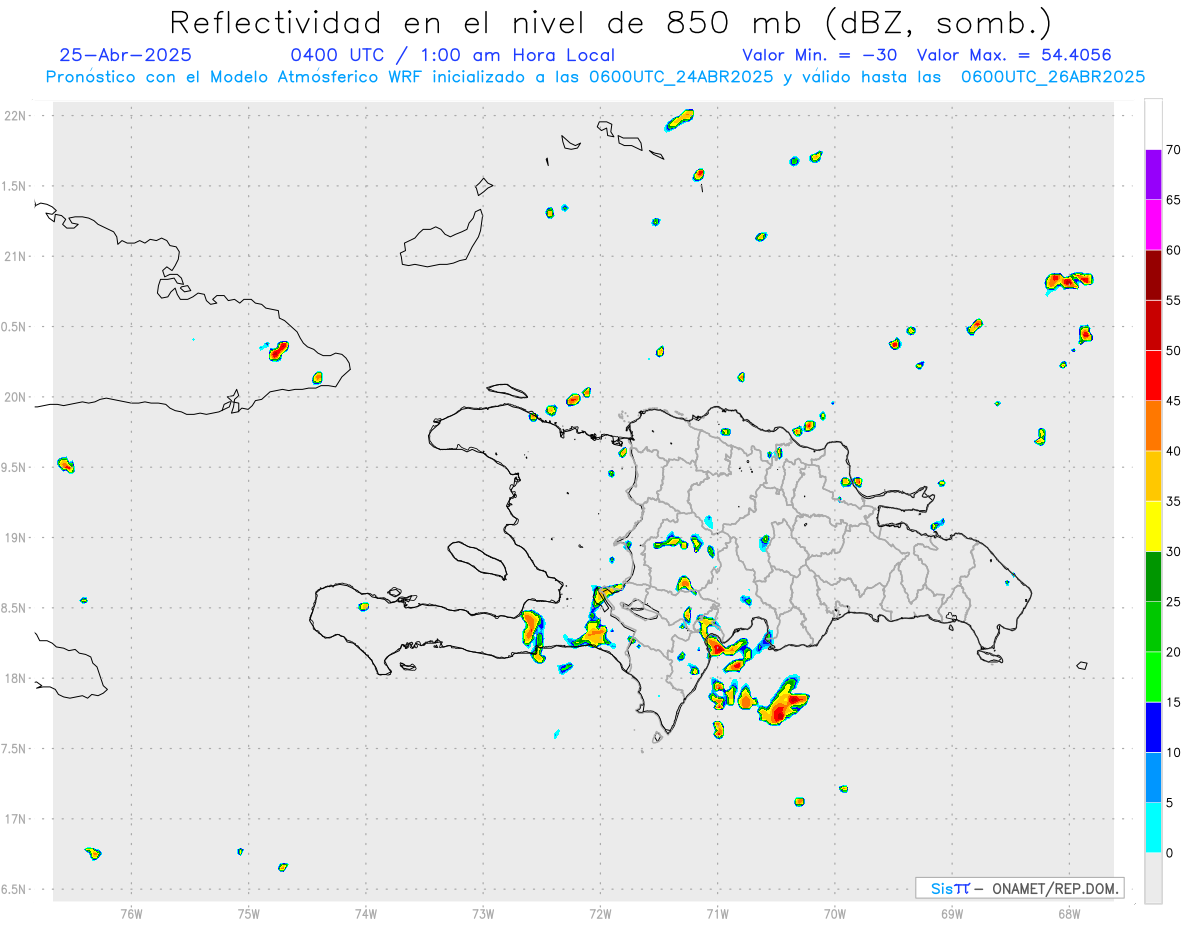Click the '10' value on the color scale
The height and width of the screenshot is (927, 1200).
1173,752
